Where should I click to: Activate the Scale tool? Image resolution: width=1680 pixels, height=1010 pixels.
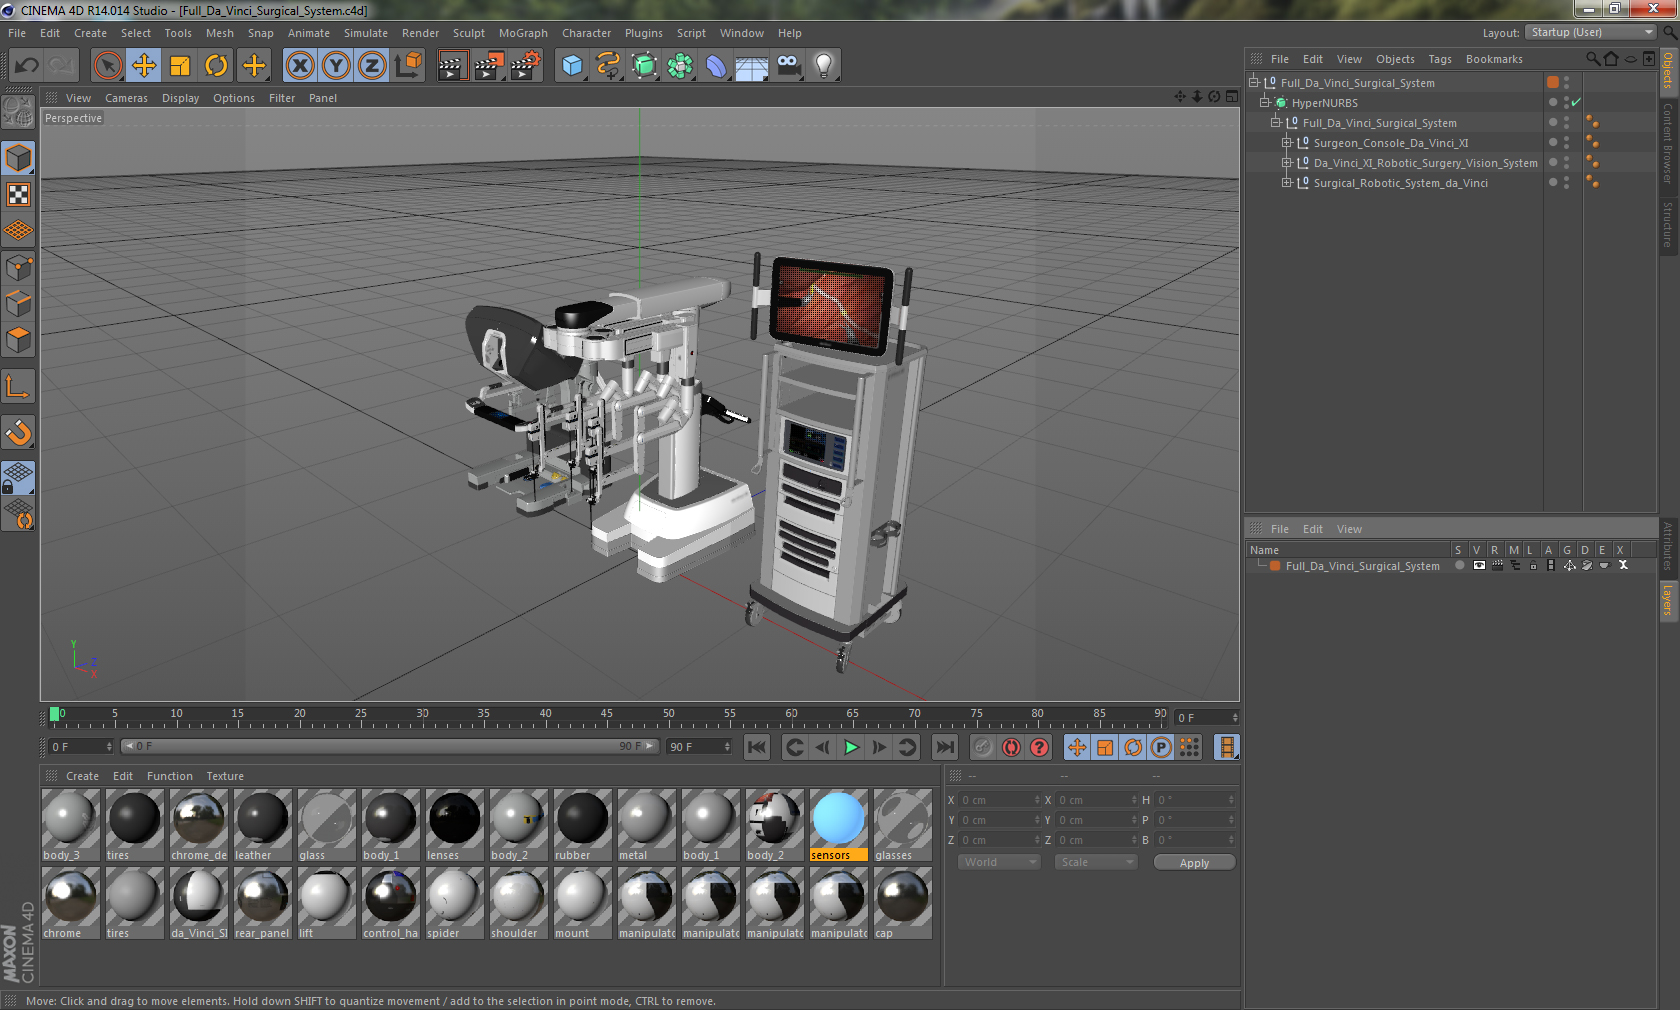(x=180, y=66)
